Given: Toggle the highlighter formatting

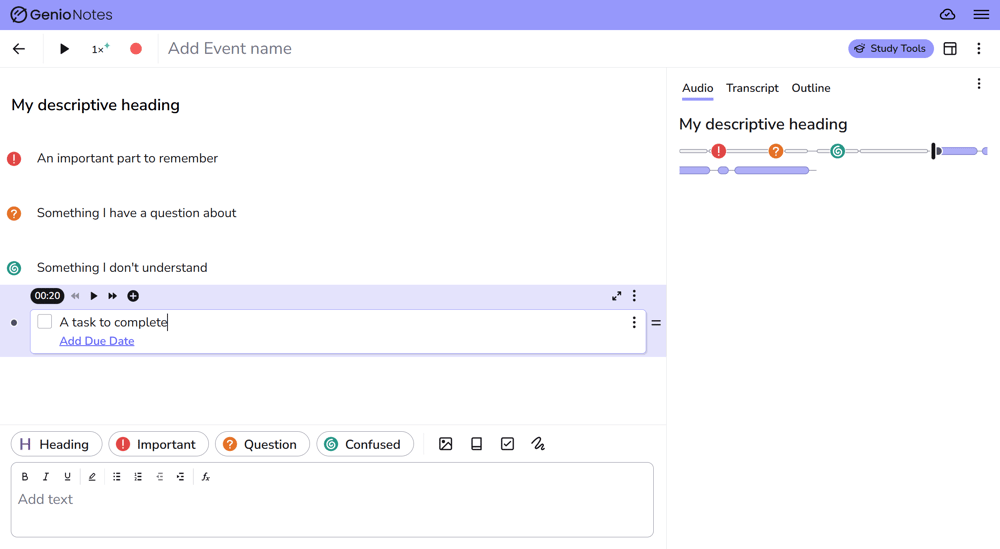Looking at the screenshot, I should click(92, 477).
